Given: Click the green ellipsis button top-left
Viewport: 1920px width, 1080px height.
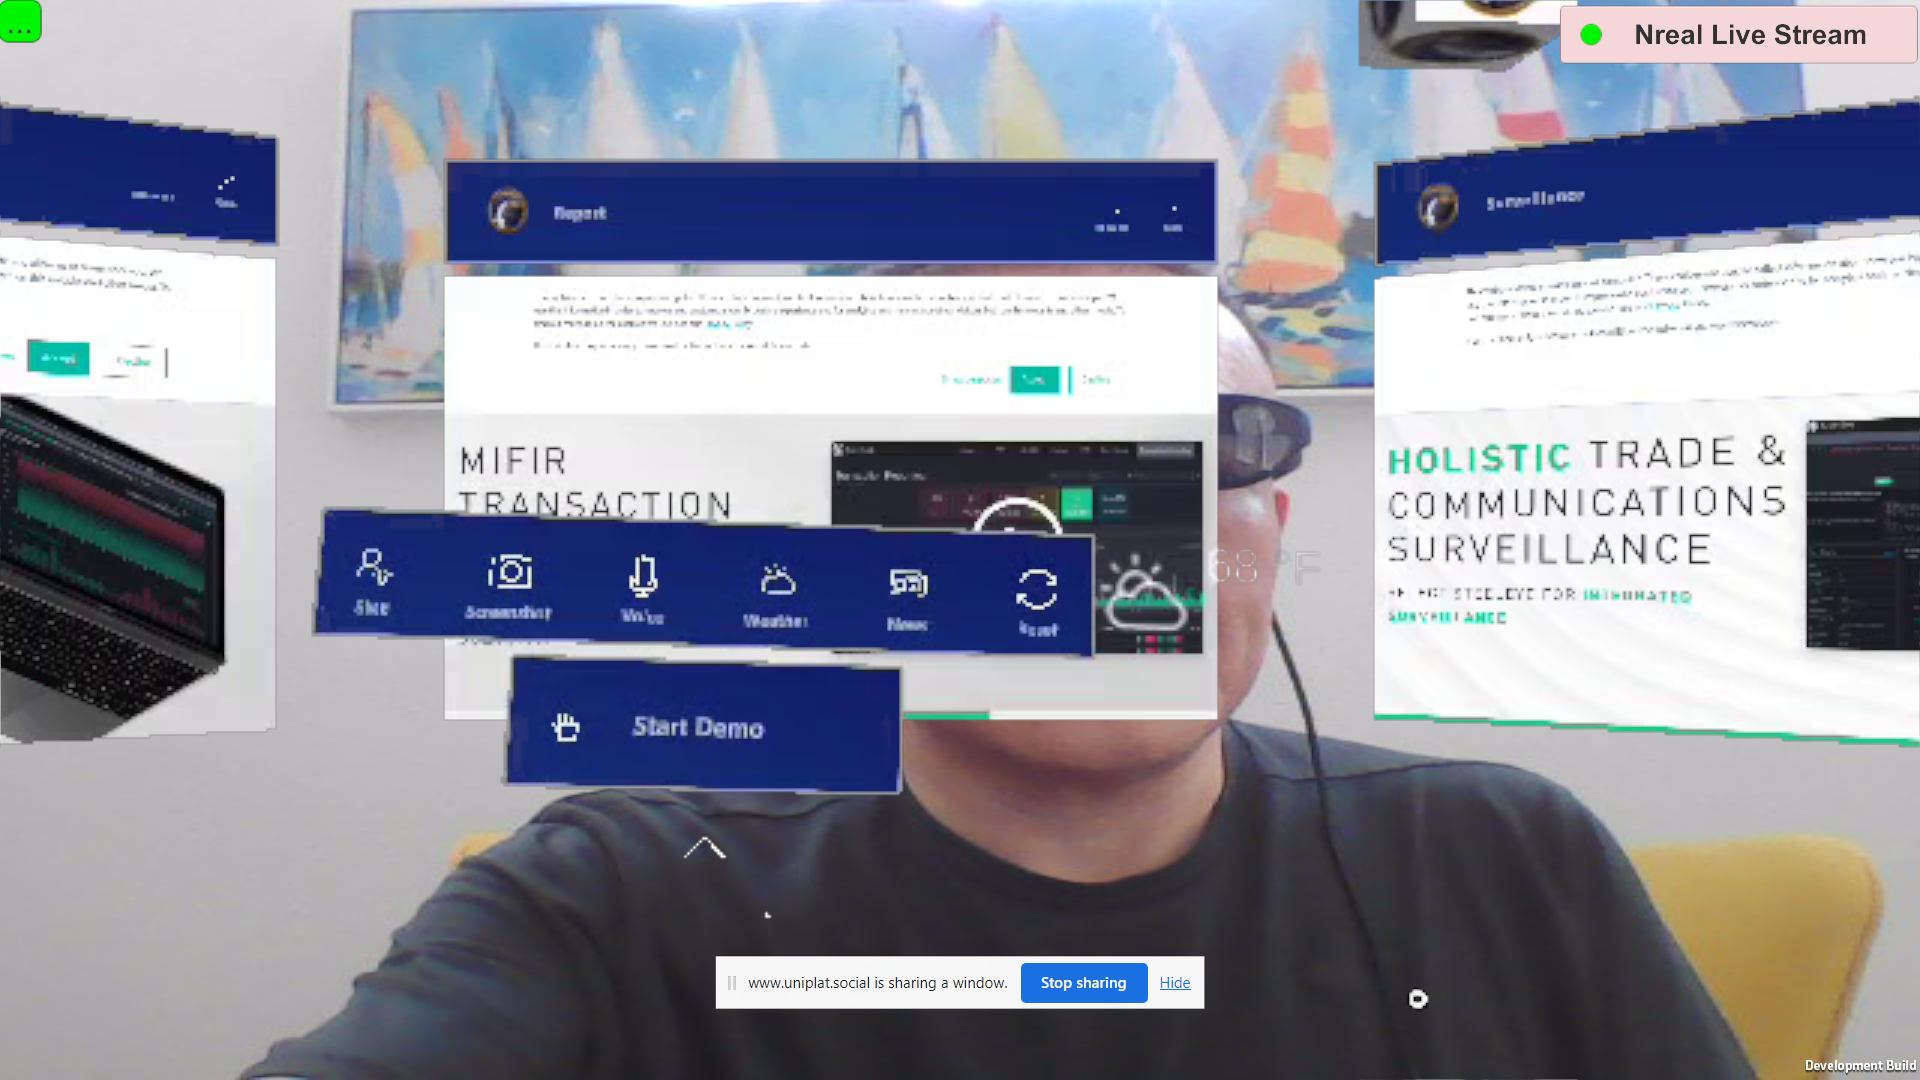Looking at the screenshot, I should [21, 21].
